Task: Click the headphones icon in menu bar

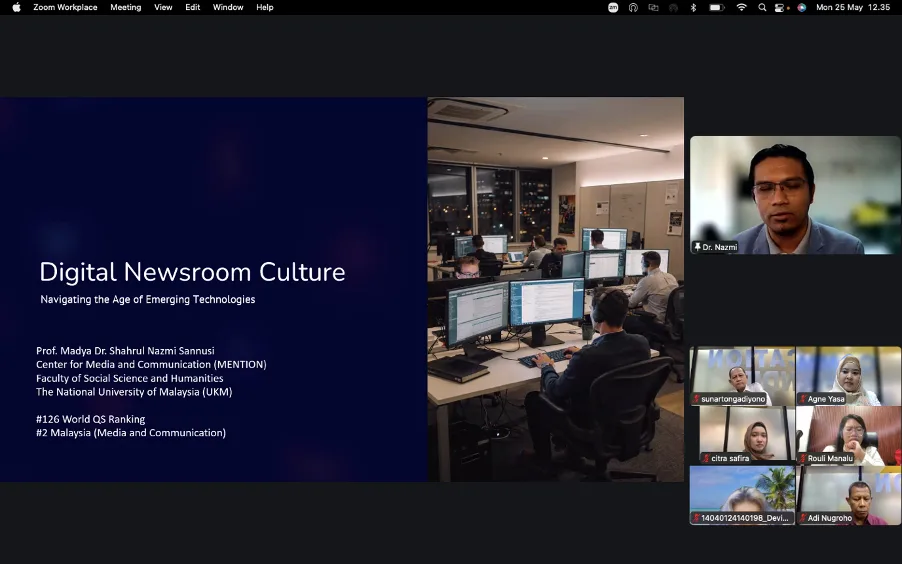Action: 633,7
